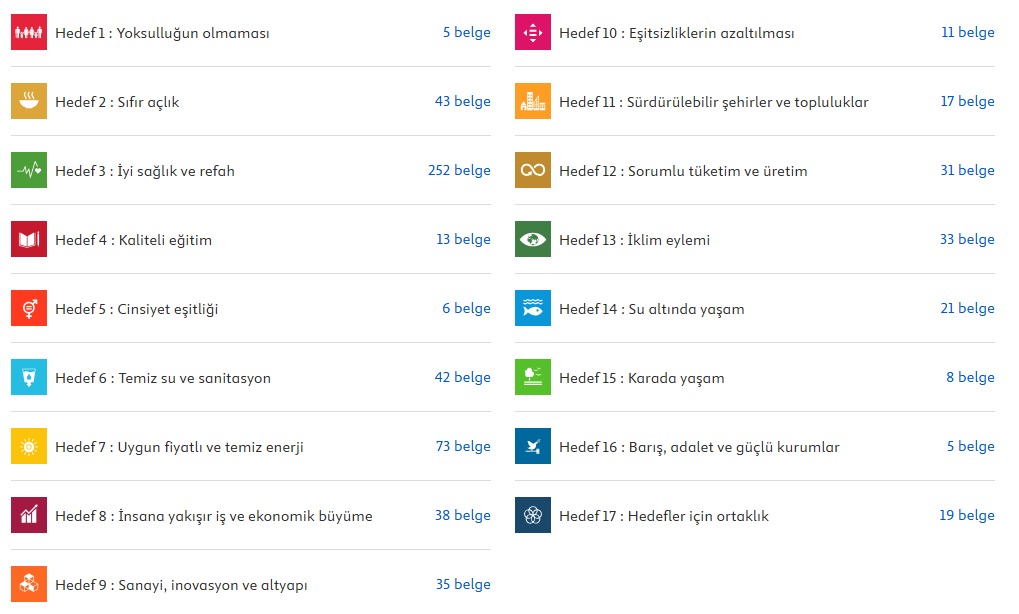
Task: Select "Hedef 6 : Temiz su ve sanitasyon"
Action: tap(163, 378)
